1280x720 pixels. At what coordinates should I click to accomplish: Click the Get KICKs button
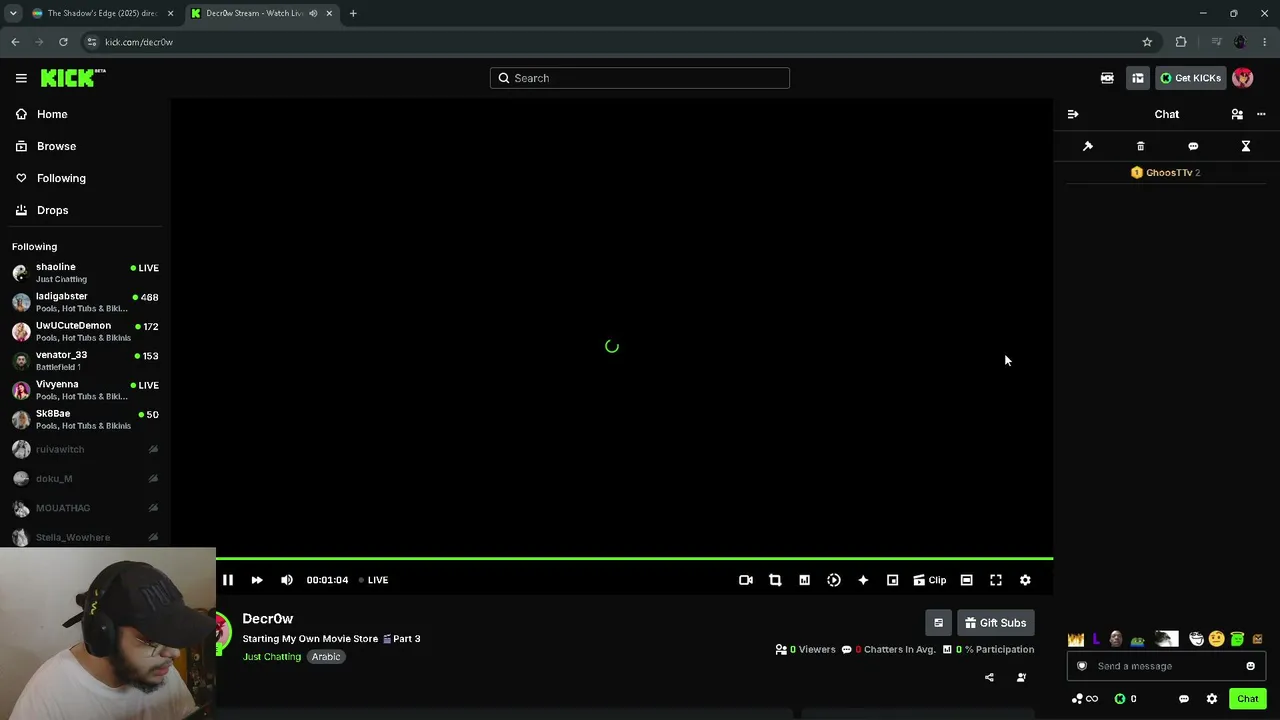pos(1191,78)
